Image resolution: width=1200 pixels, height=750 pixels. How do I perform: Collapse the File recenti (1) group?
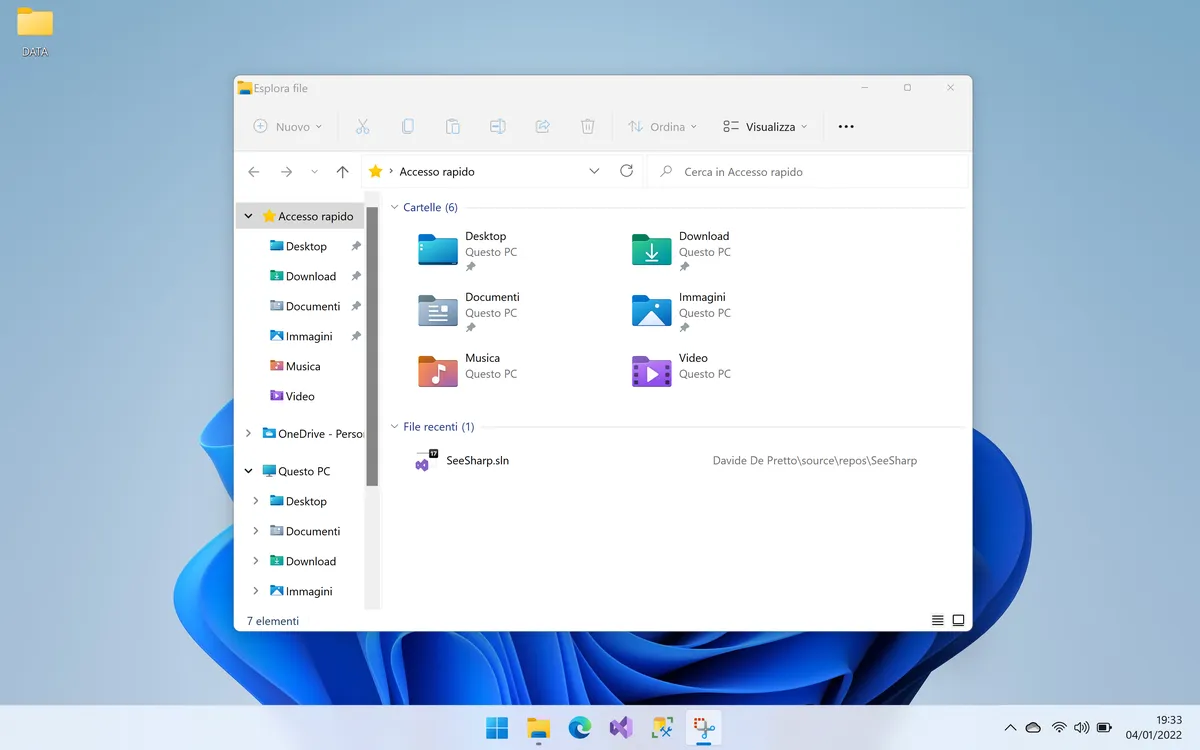pyautogui.click(x=395, y=427)
